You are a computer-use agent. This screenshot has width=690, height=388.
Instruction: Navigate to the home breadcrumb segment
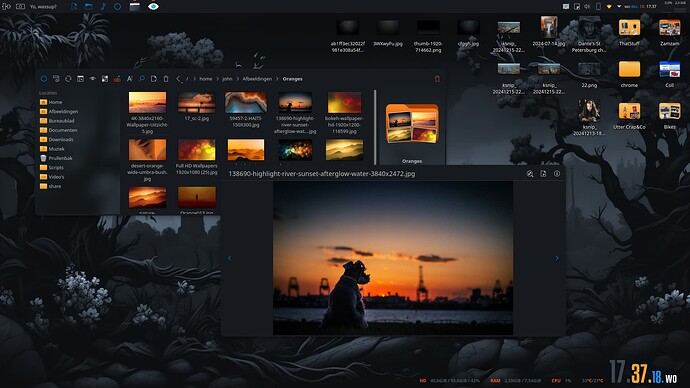(206, 79)
